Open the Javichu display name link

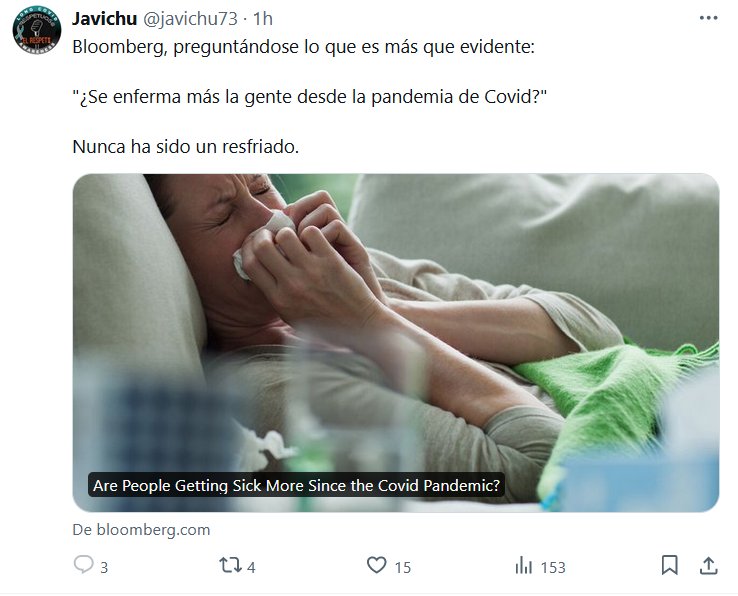pos(104,19)
